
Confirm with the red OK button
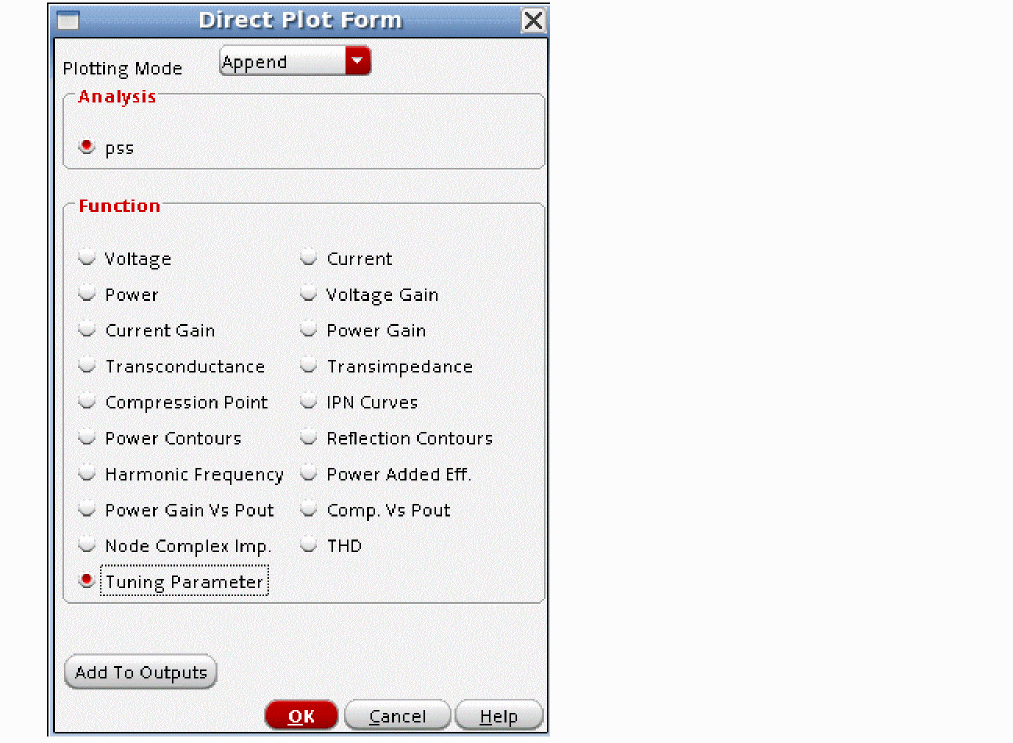tap(301, 715)
